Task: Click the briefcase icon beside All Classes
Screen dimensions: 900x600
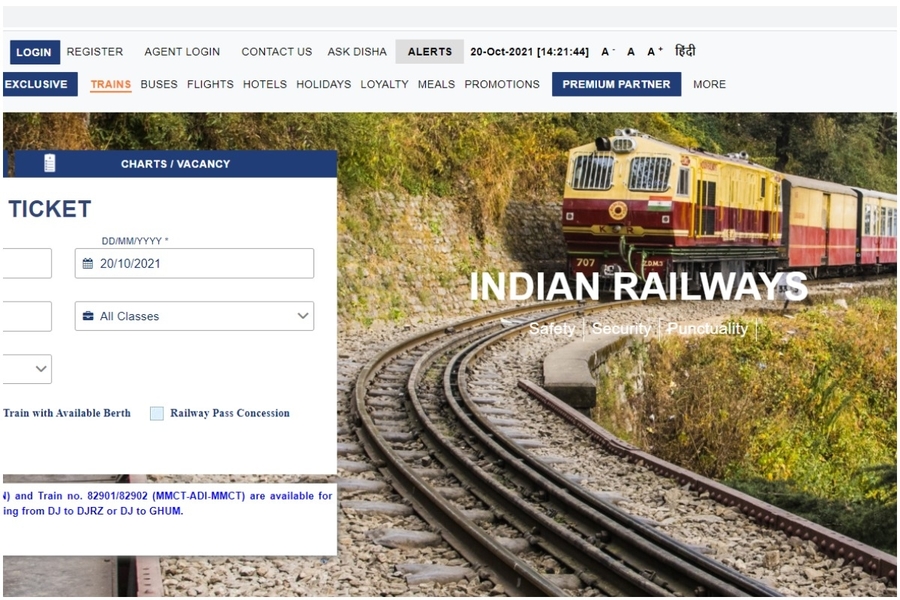Action: [88, 316]
